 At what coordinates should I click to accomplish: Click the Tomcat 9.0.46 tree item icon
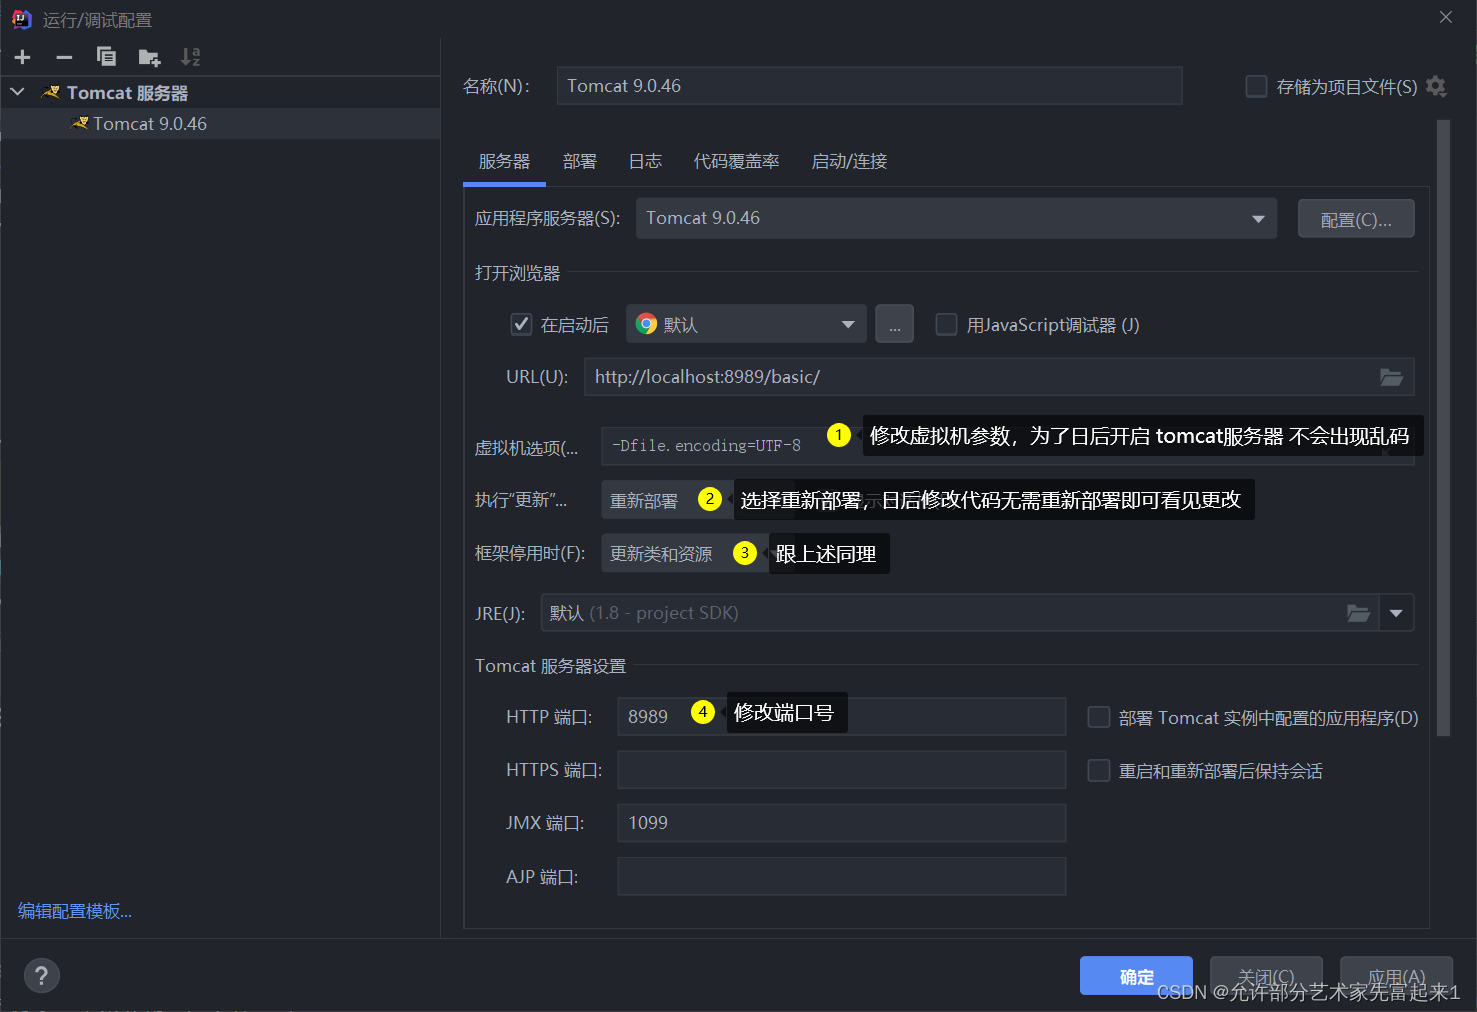pyautogui.click(x=80, y=123)
